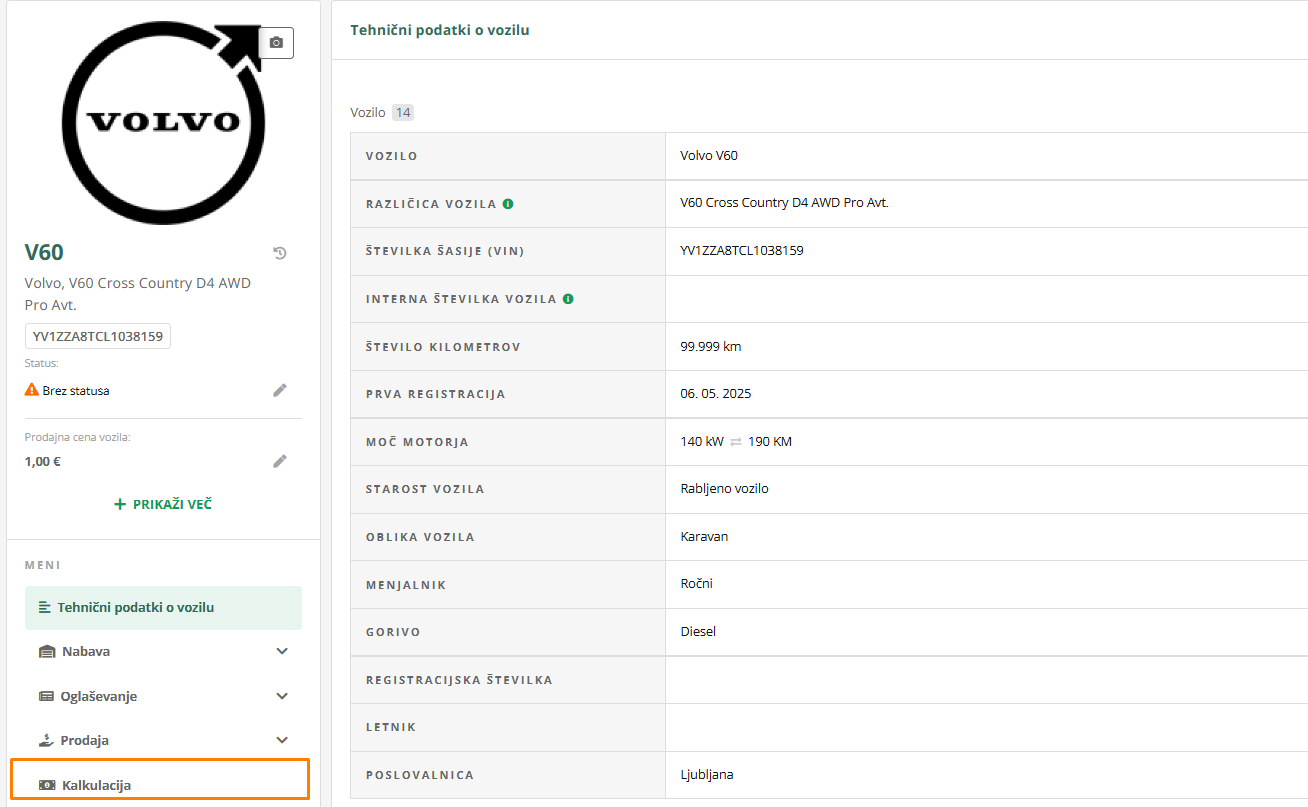Click the REGISTRACIJSKA ŠTEVILKA row label
This screenshot has width=1308, height=807.
click(459, 680)
